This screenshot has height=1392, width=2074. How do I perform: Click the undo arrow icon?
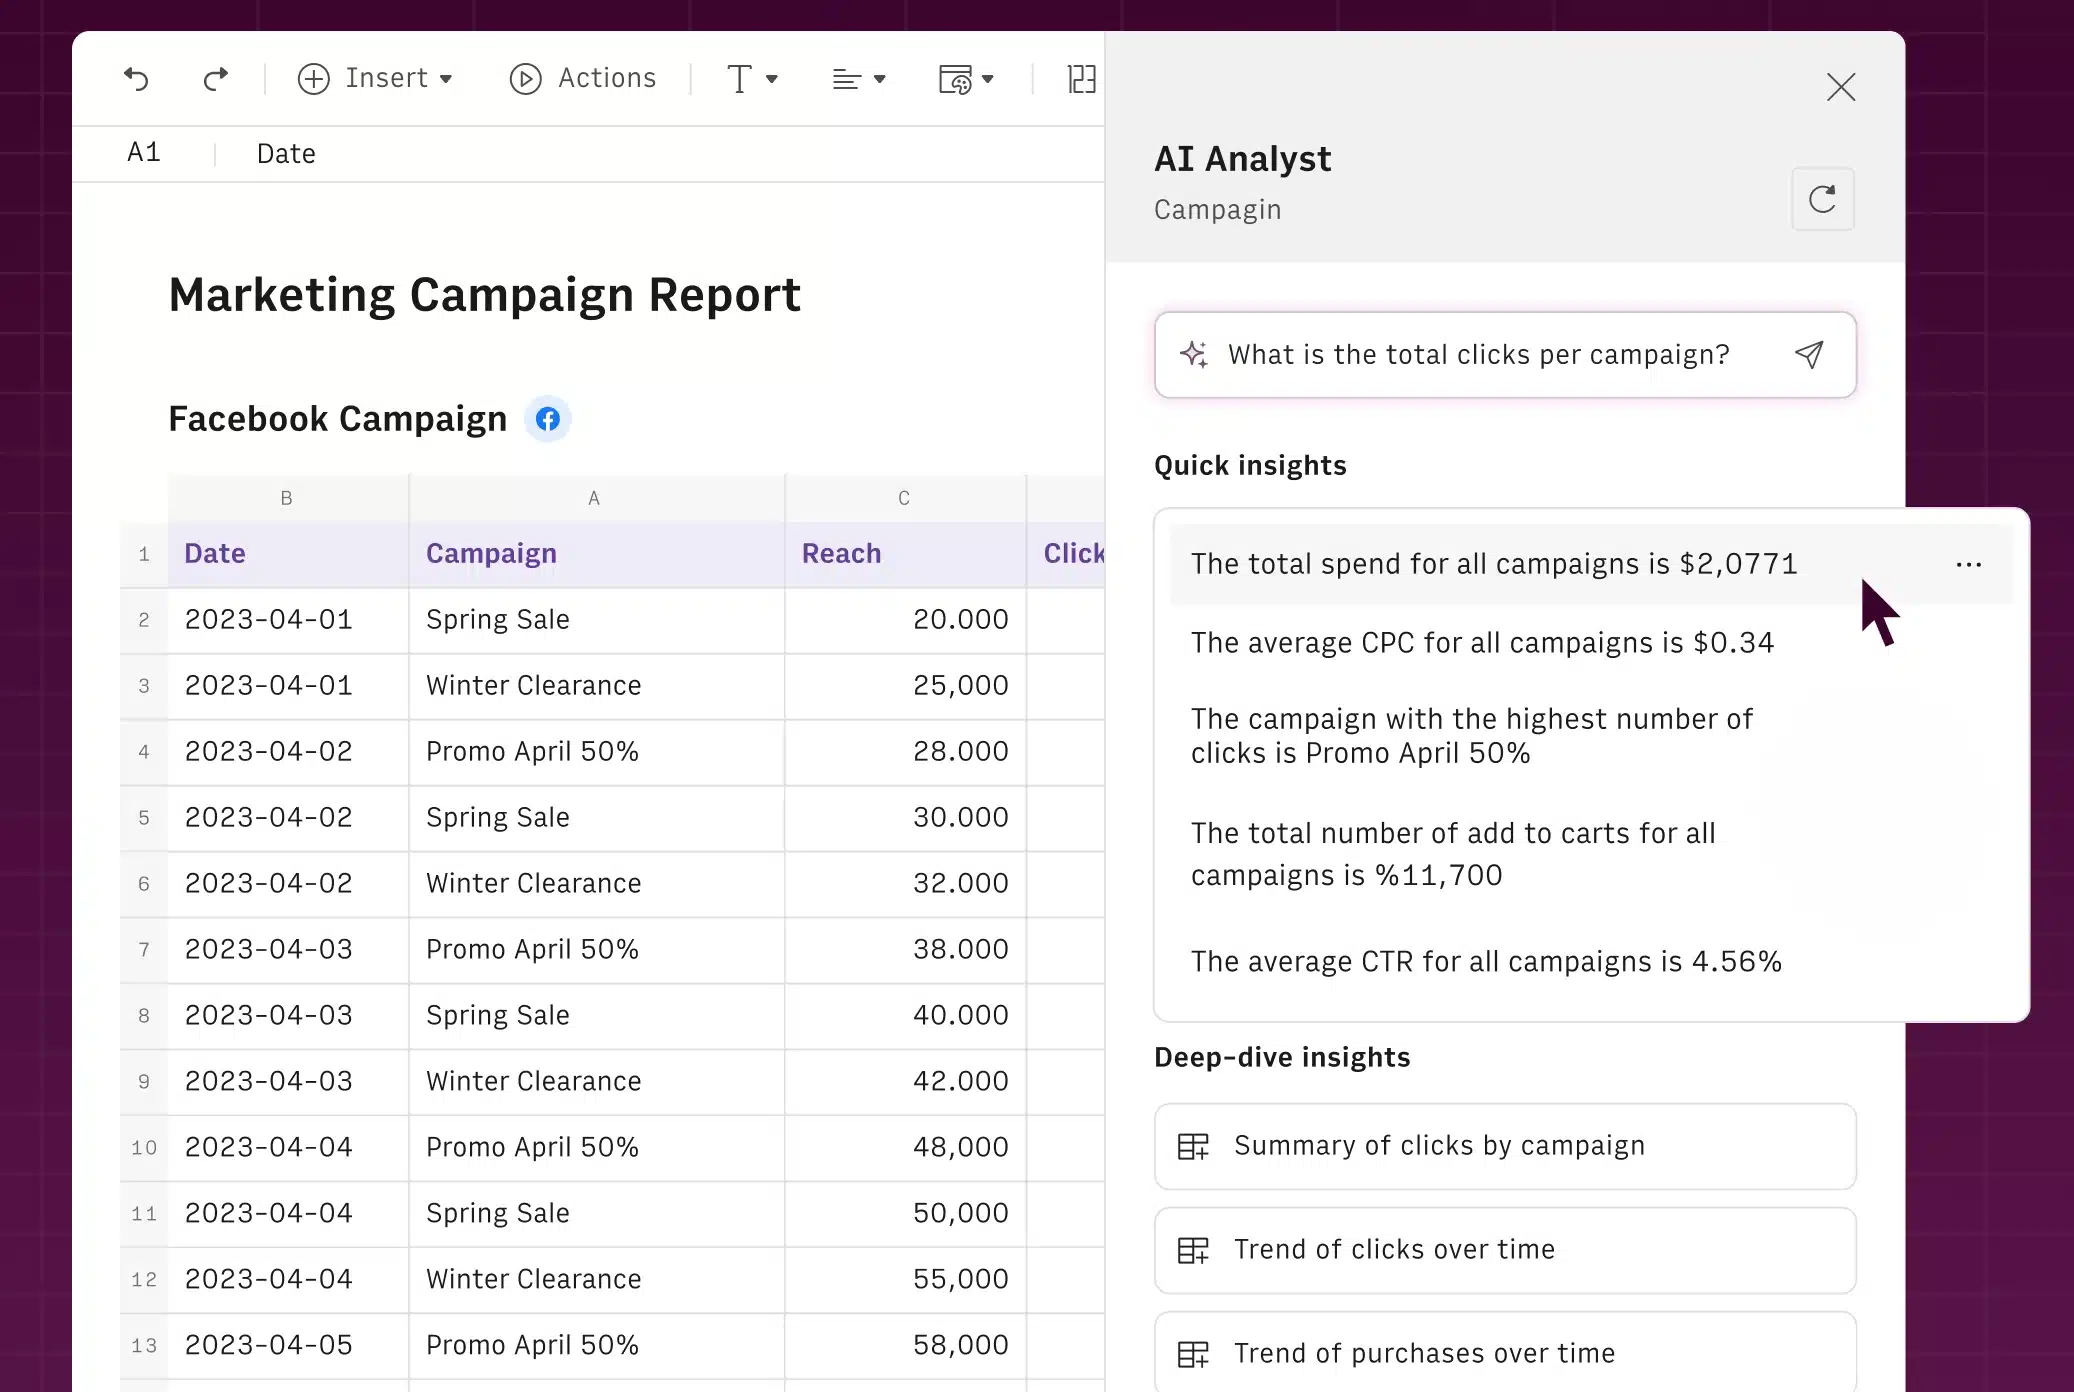[x=137, y=79]
